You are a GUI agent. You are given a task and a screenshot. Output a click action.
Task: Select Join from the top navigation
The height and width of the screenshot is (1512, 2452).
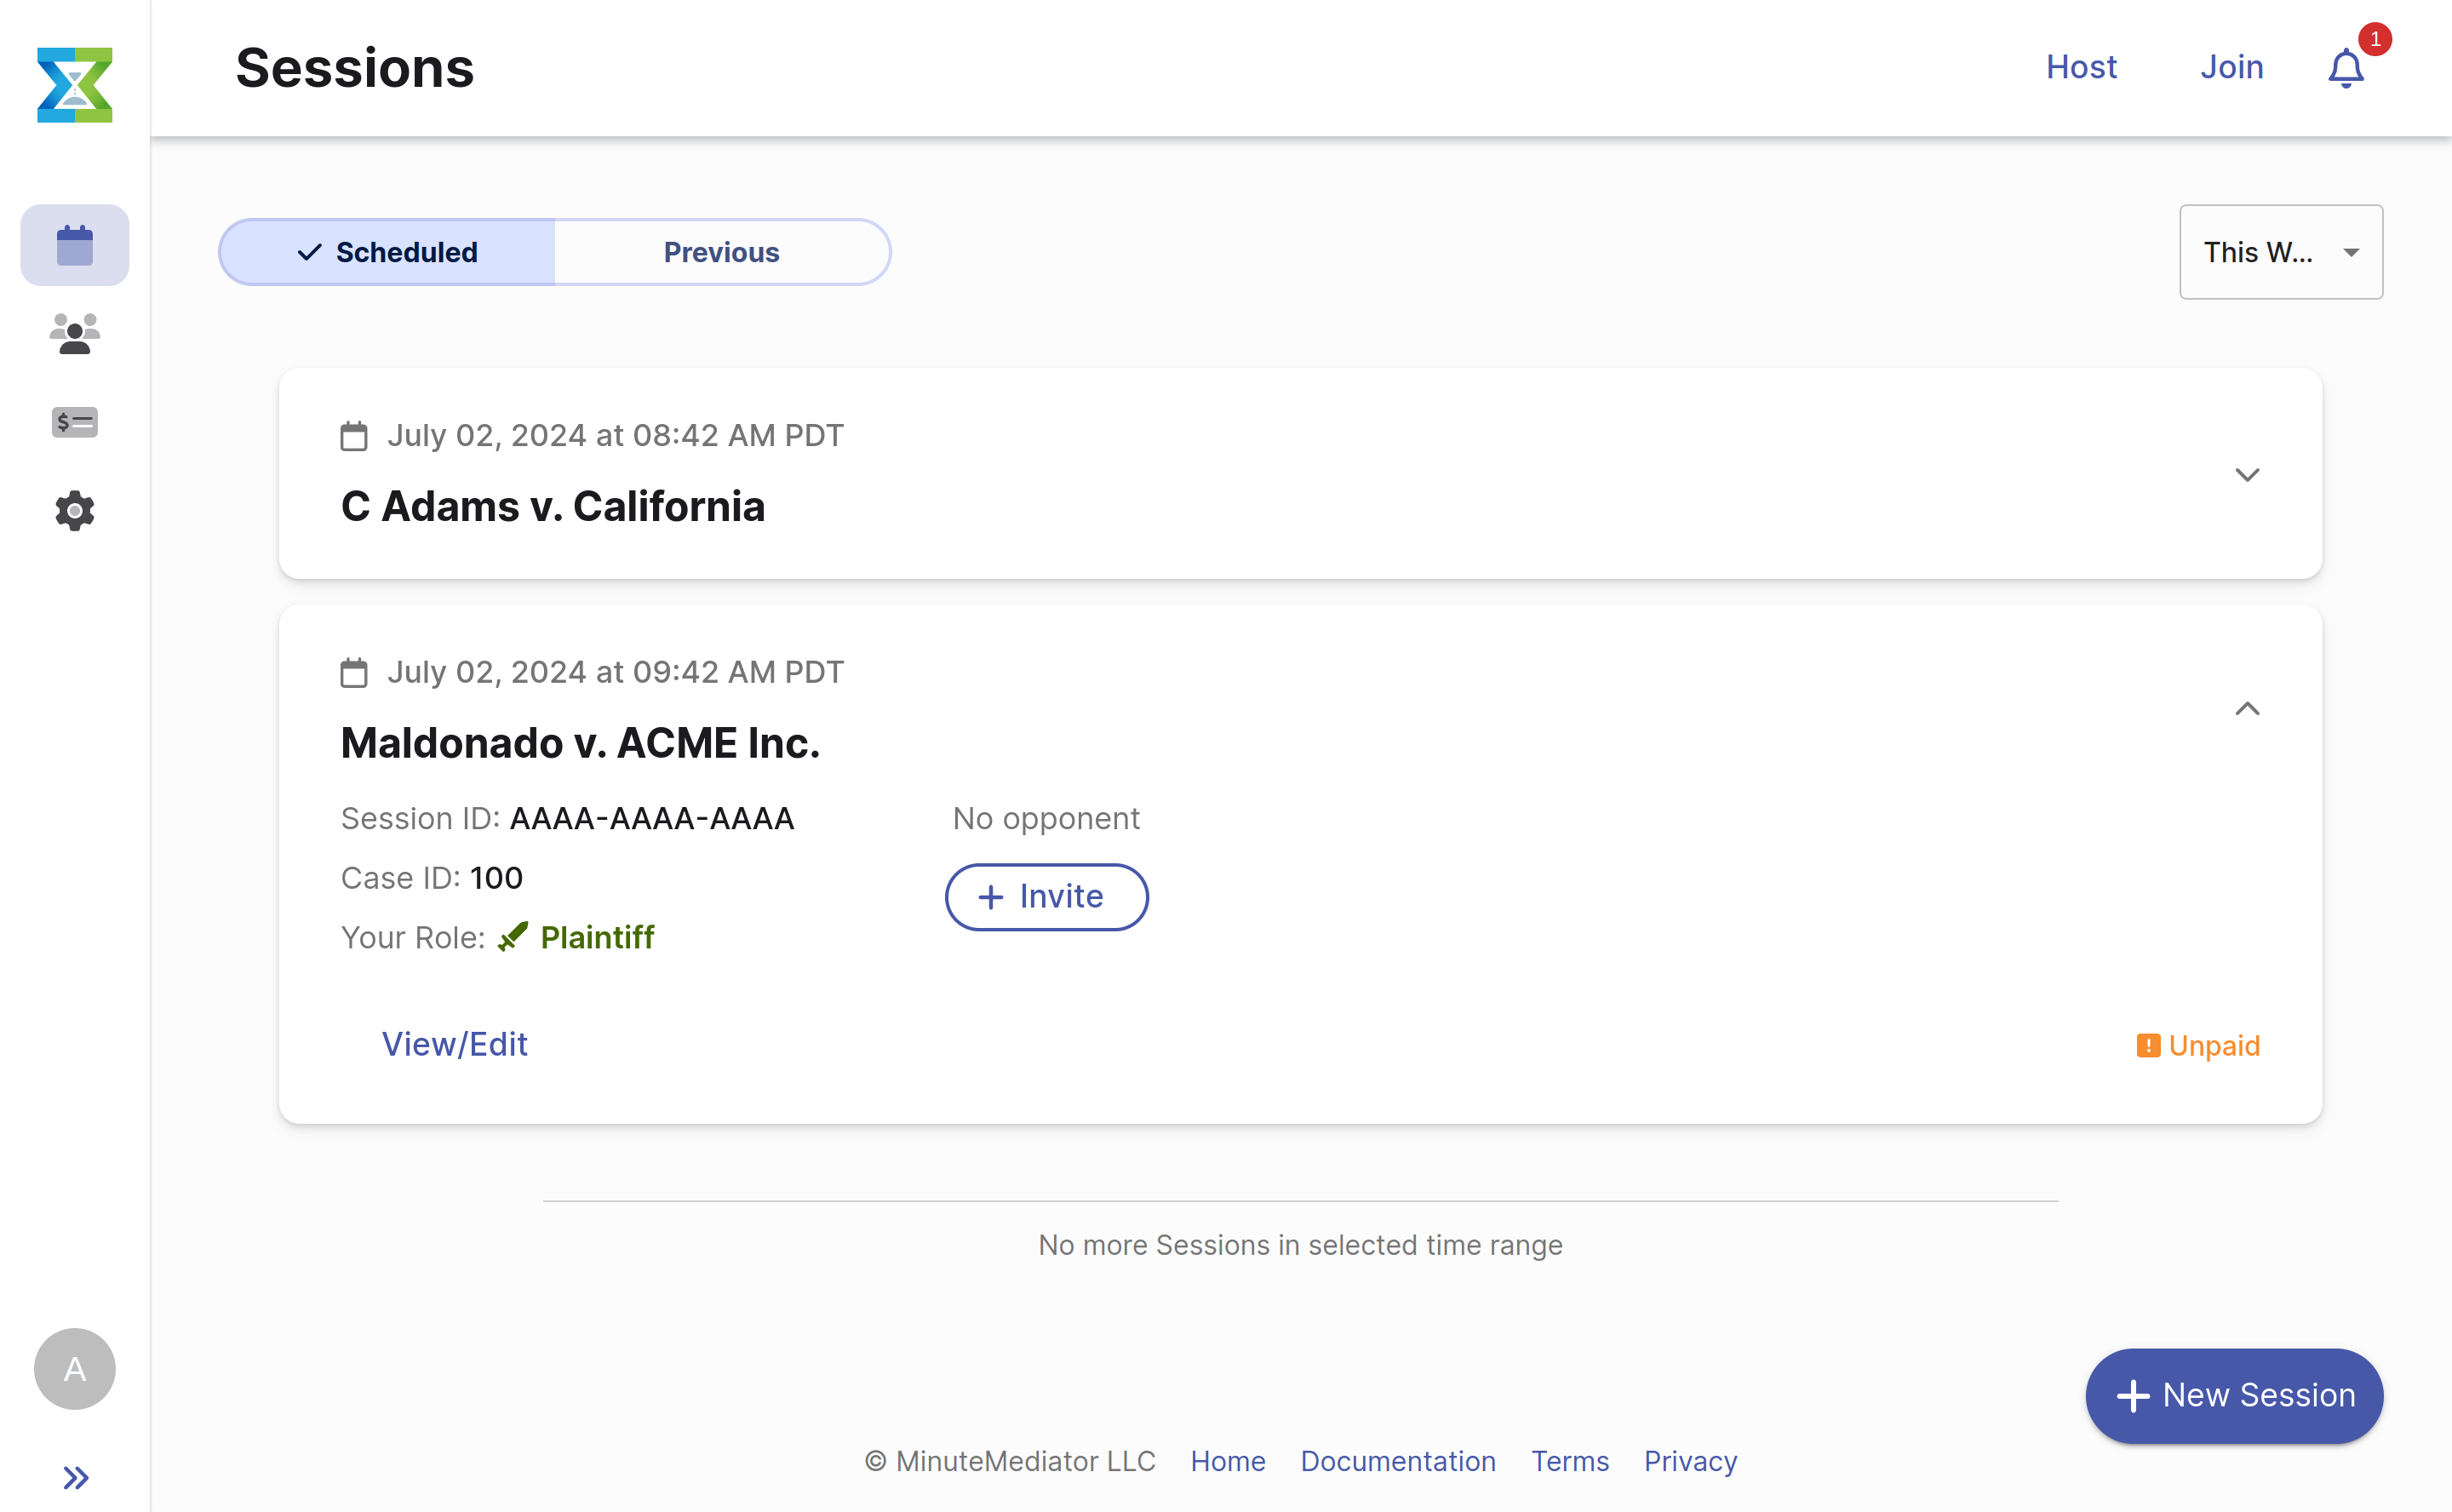pos(2232,66)
